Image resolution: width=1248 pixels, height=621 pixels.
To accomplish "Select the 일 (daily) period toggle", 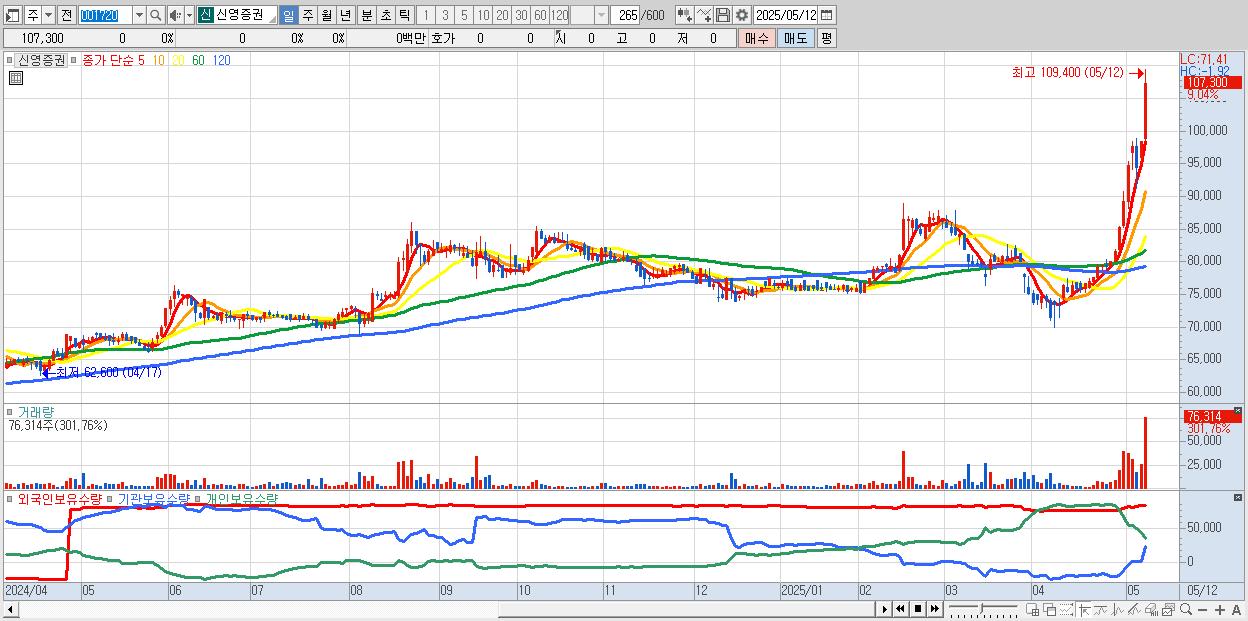I will [288, 16].
